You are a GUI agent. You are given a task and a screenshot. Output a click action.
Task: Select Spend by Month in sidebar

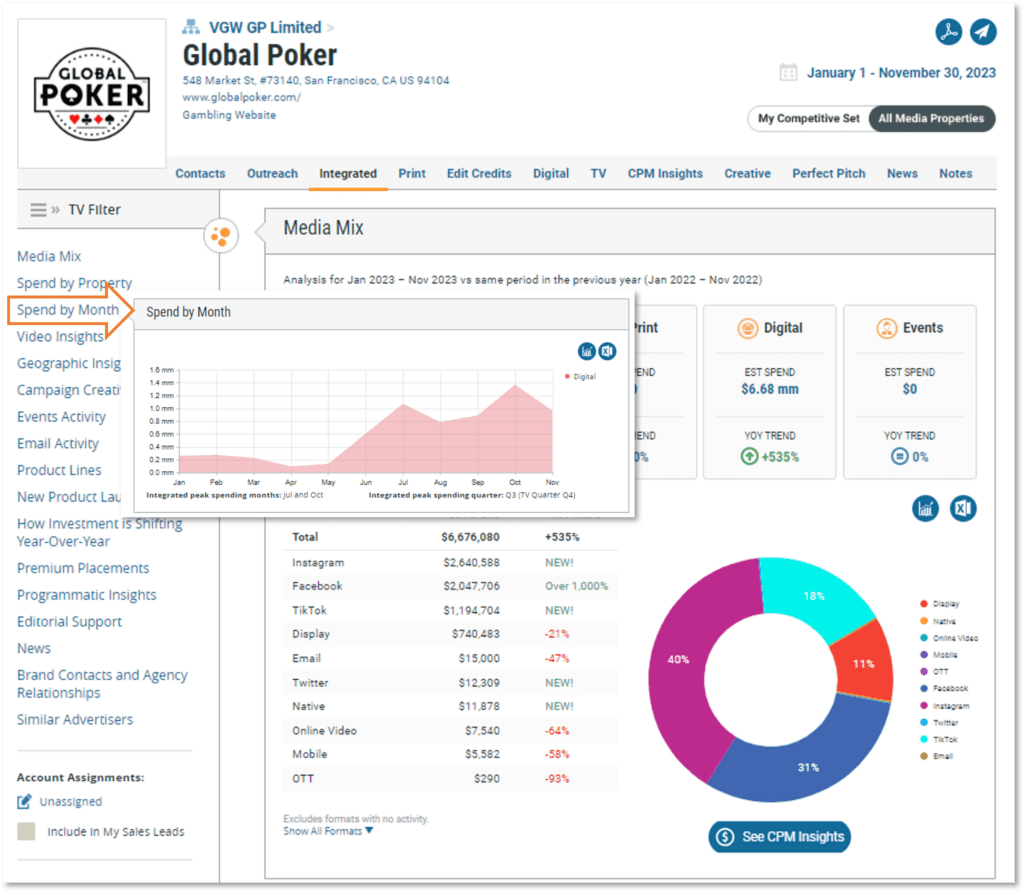[68, 310]
